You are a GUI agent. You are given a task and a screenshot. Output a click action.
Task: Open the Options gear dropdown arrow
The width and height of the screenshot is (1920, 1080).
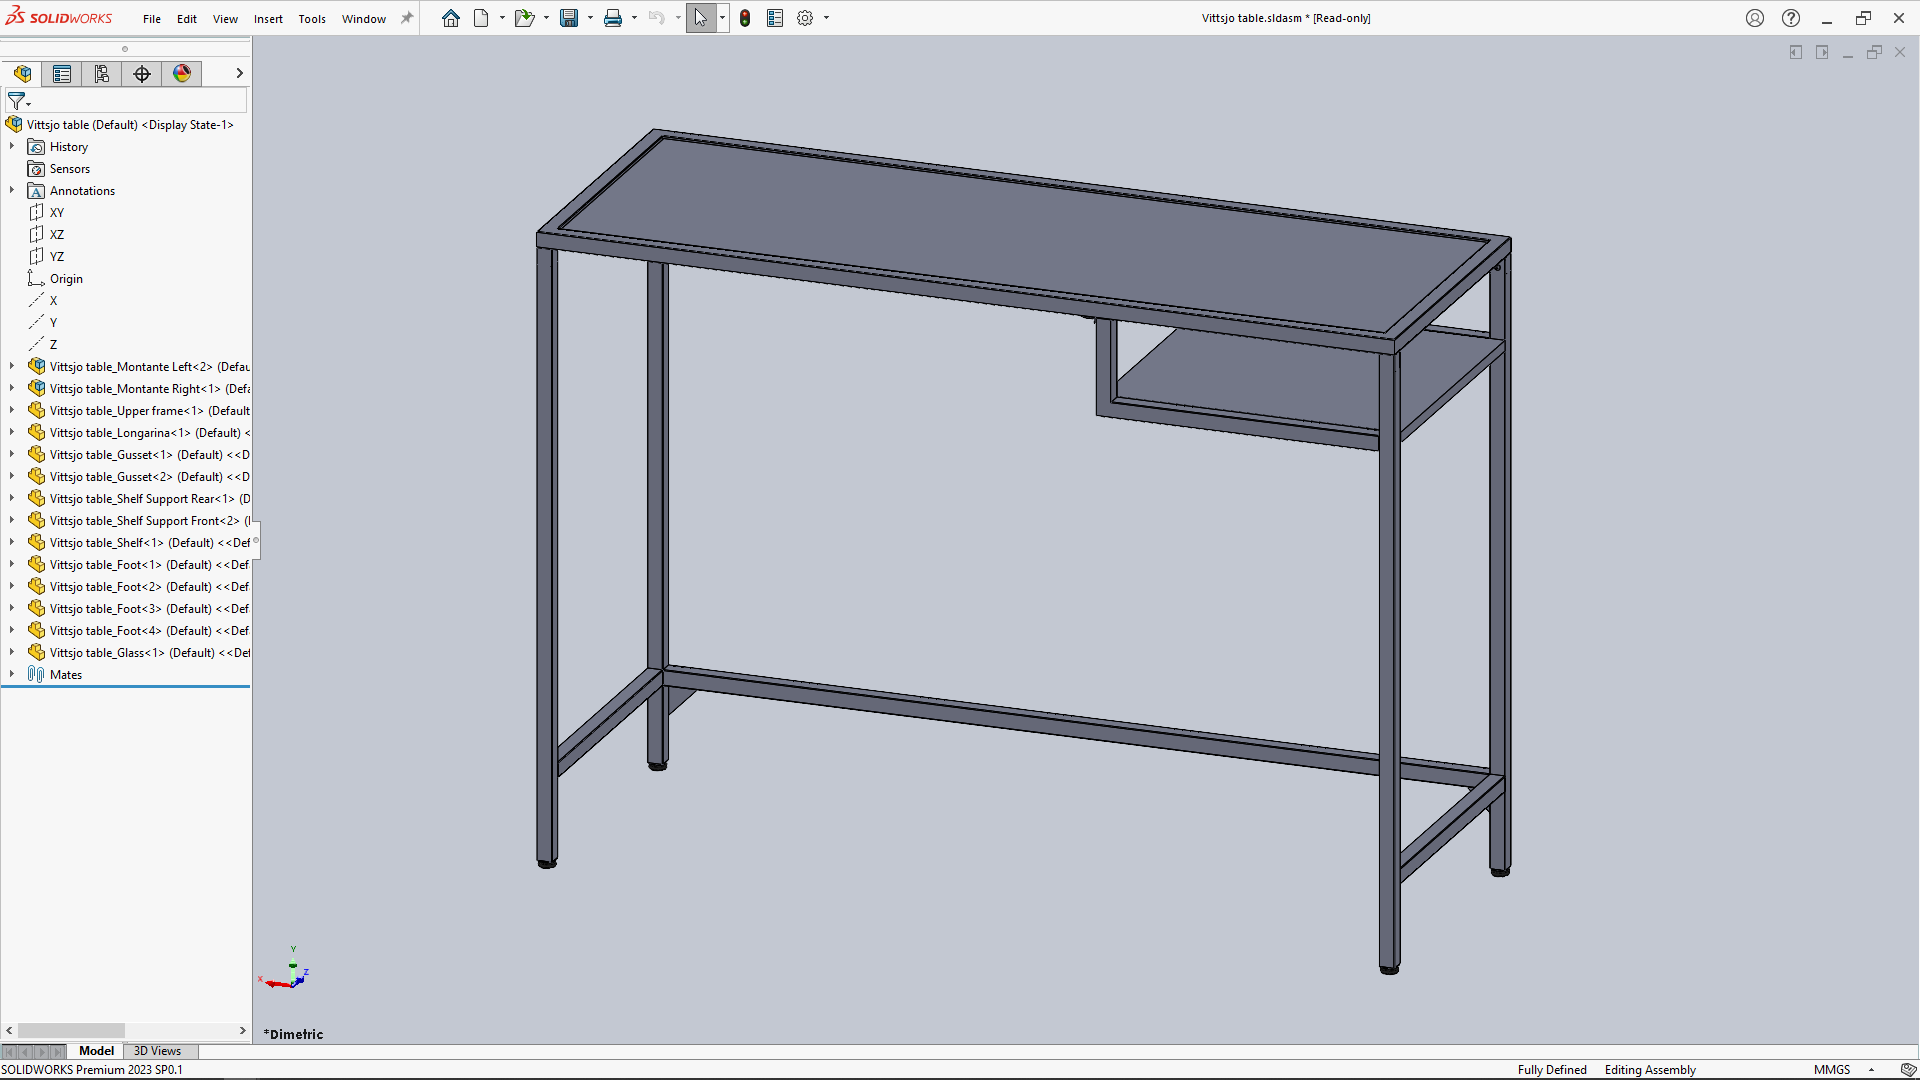826,18
